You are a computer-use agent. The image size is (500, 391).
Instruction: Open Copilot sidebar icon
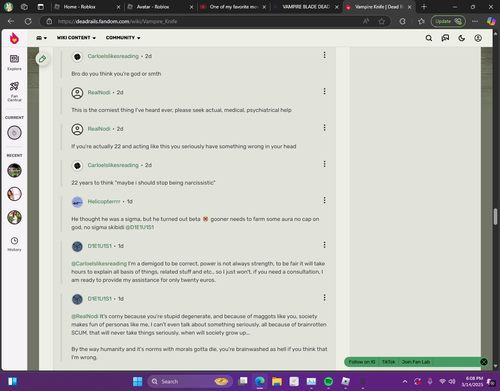pyautogui.click(x=491, y=21)
